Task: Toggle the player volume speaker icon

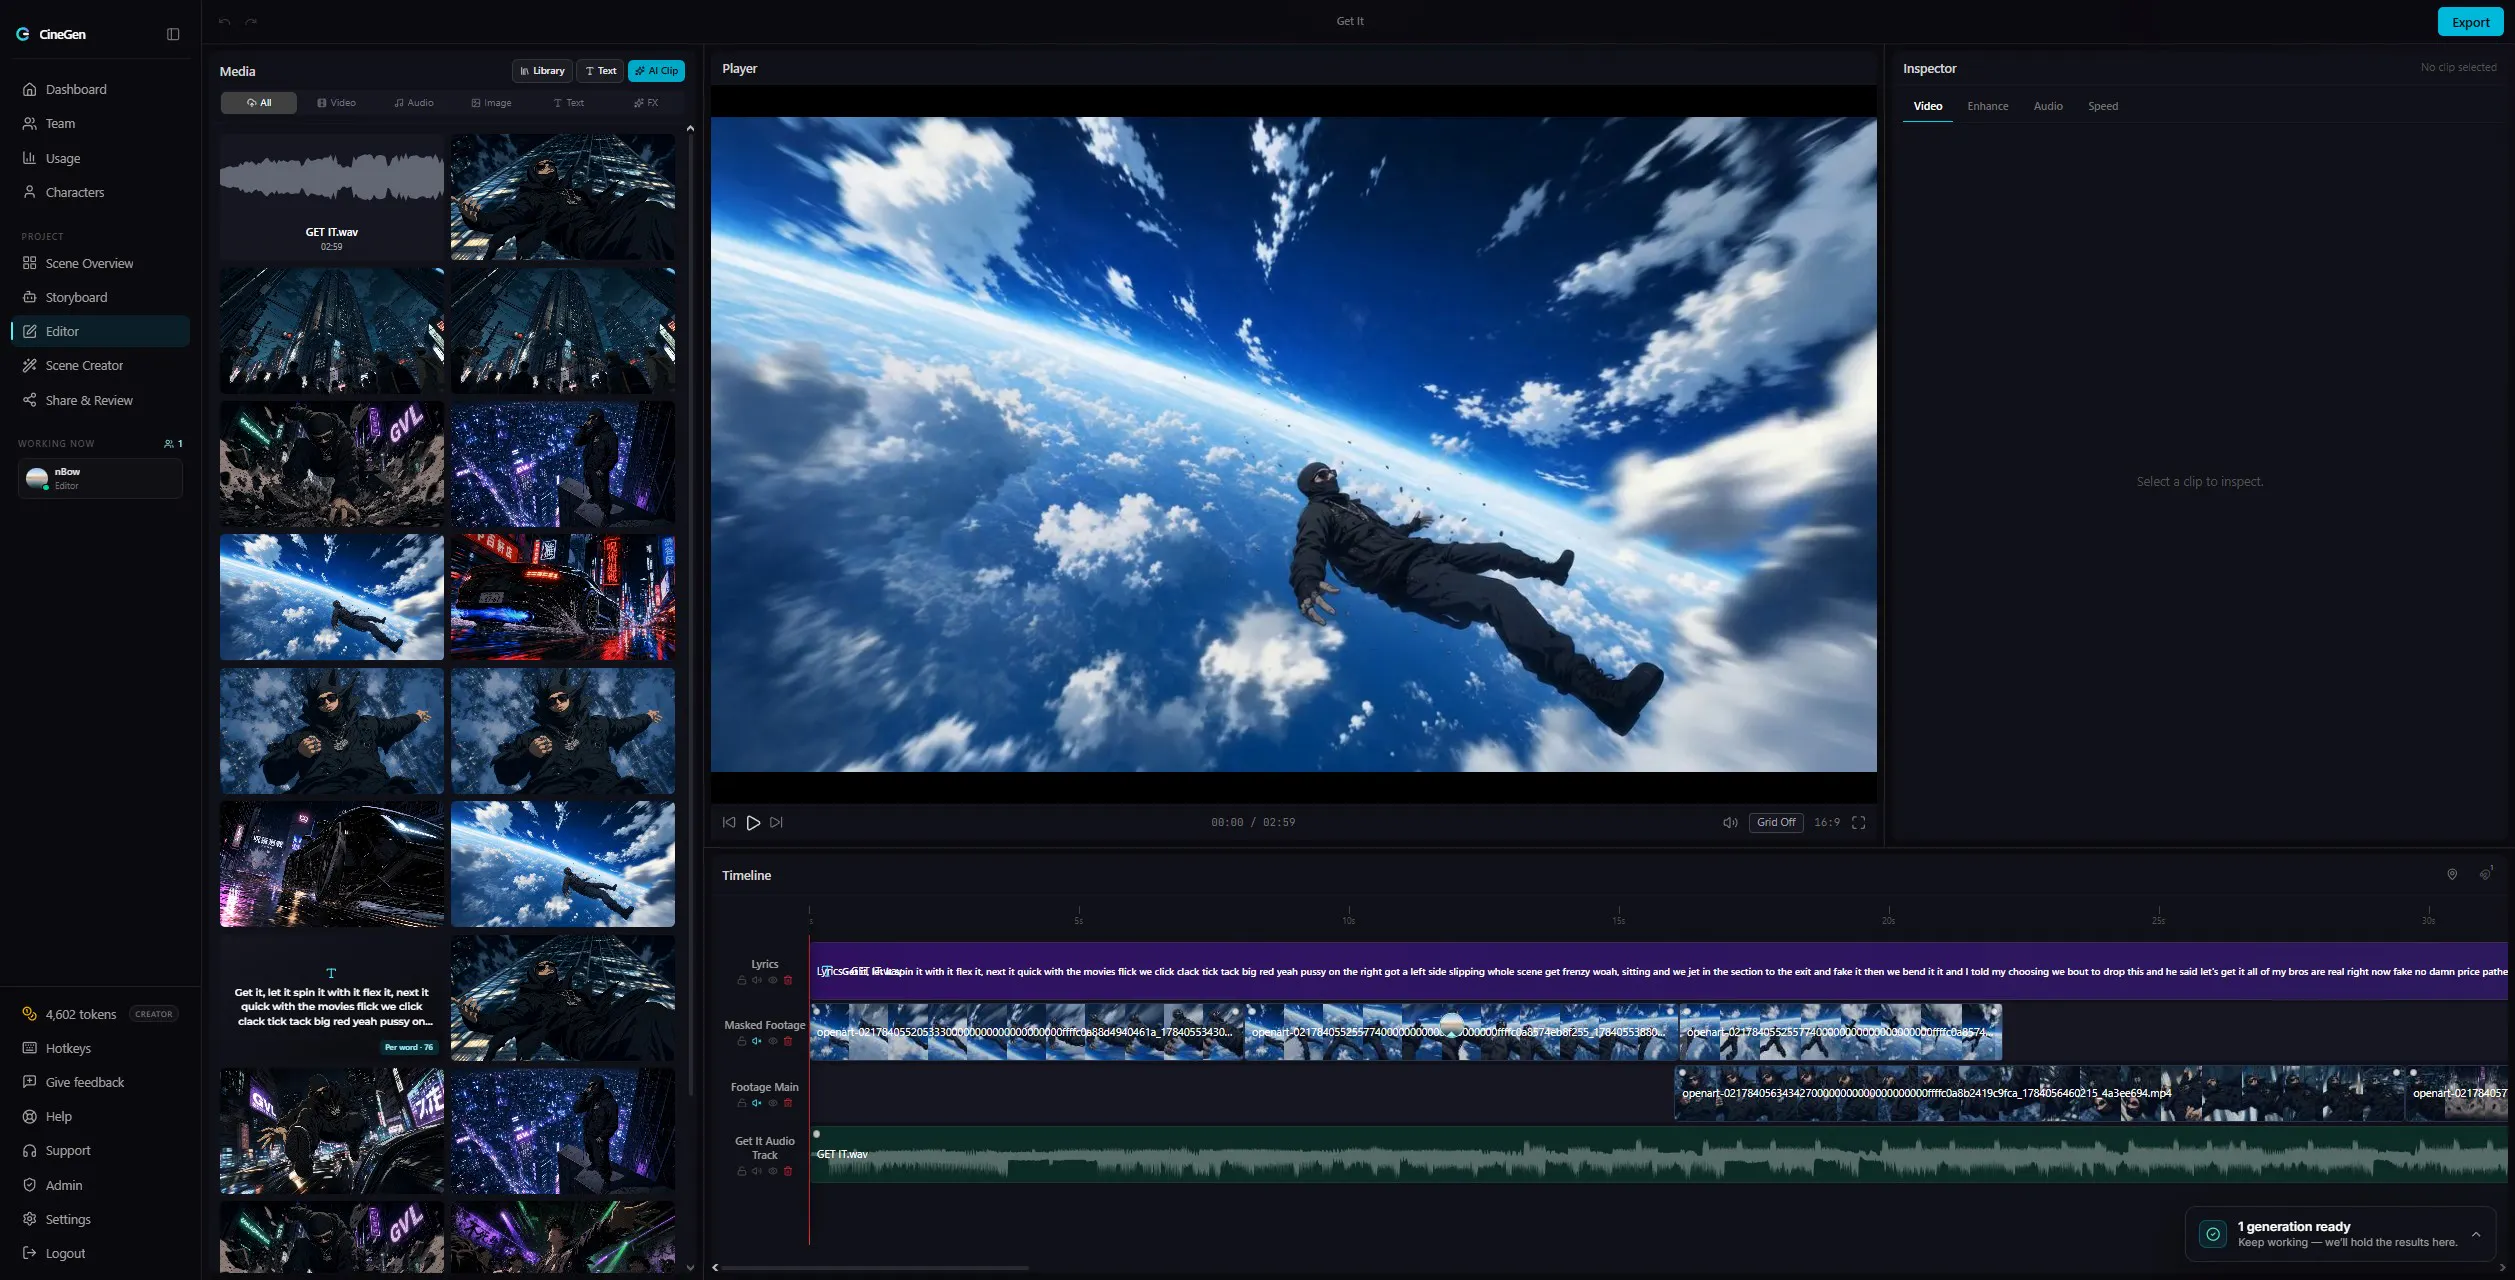Action: pyautogui.click(x=1730, y=822)
